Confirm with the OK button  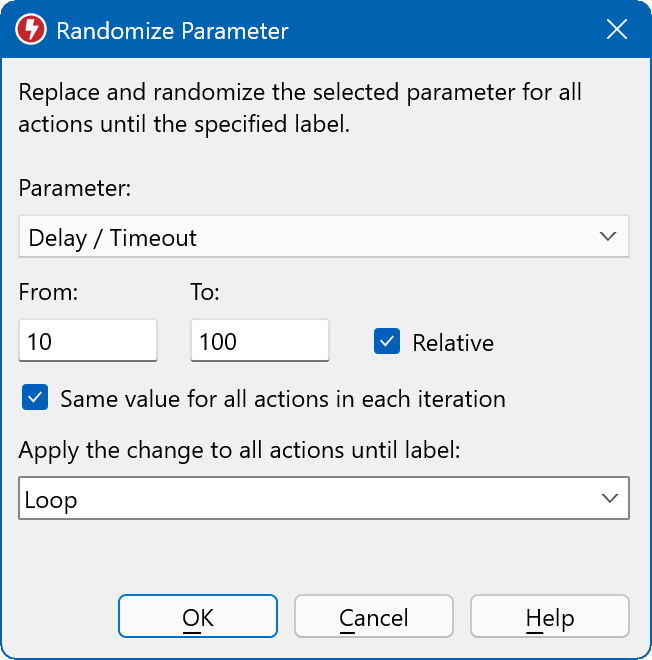[x=198, y=617]
